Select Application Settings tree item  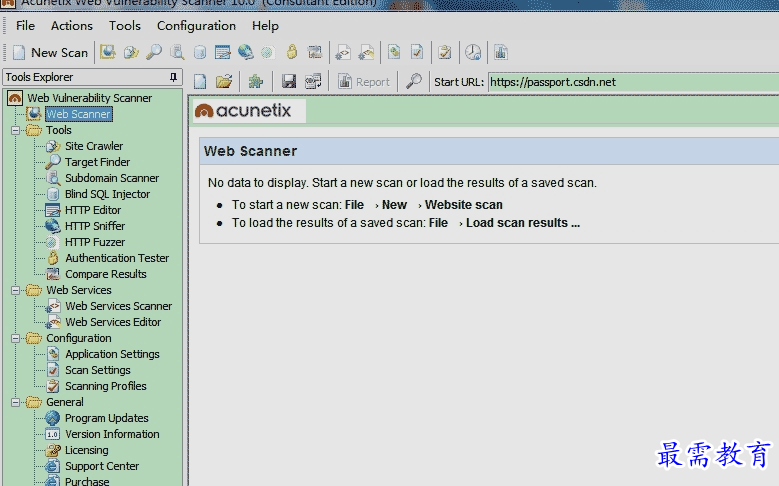(112, 354)
